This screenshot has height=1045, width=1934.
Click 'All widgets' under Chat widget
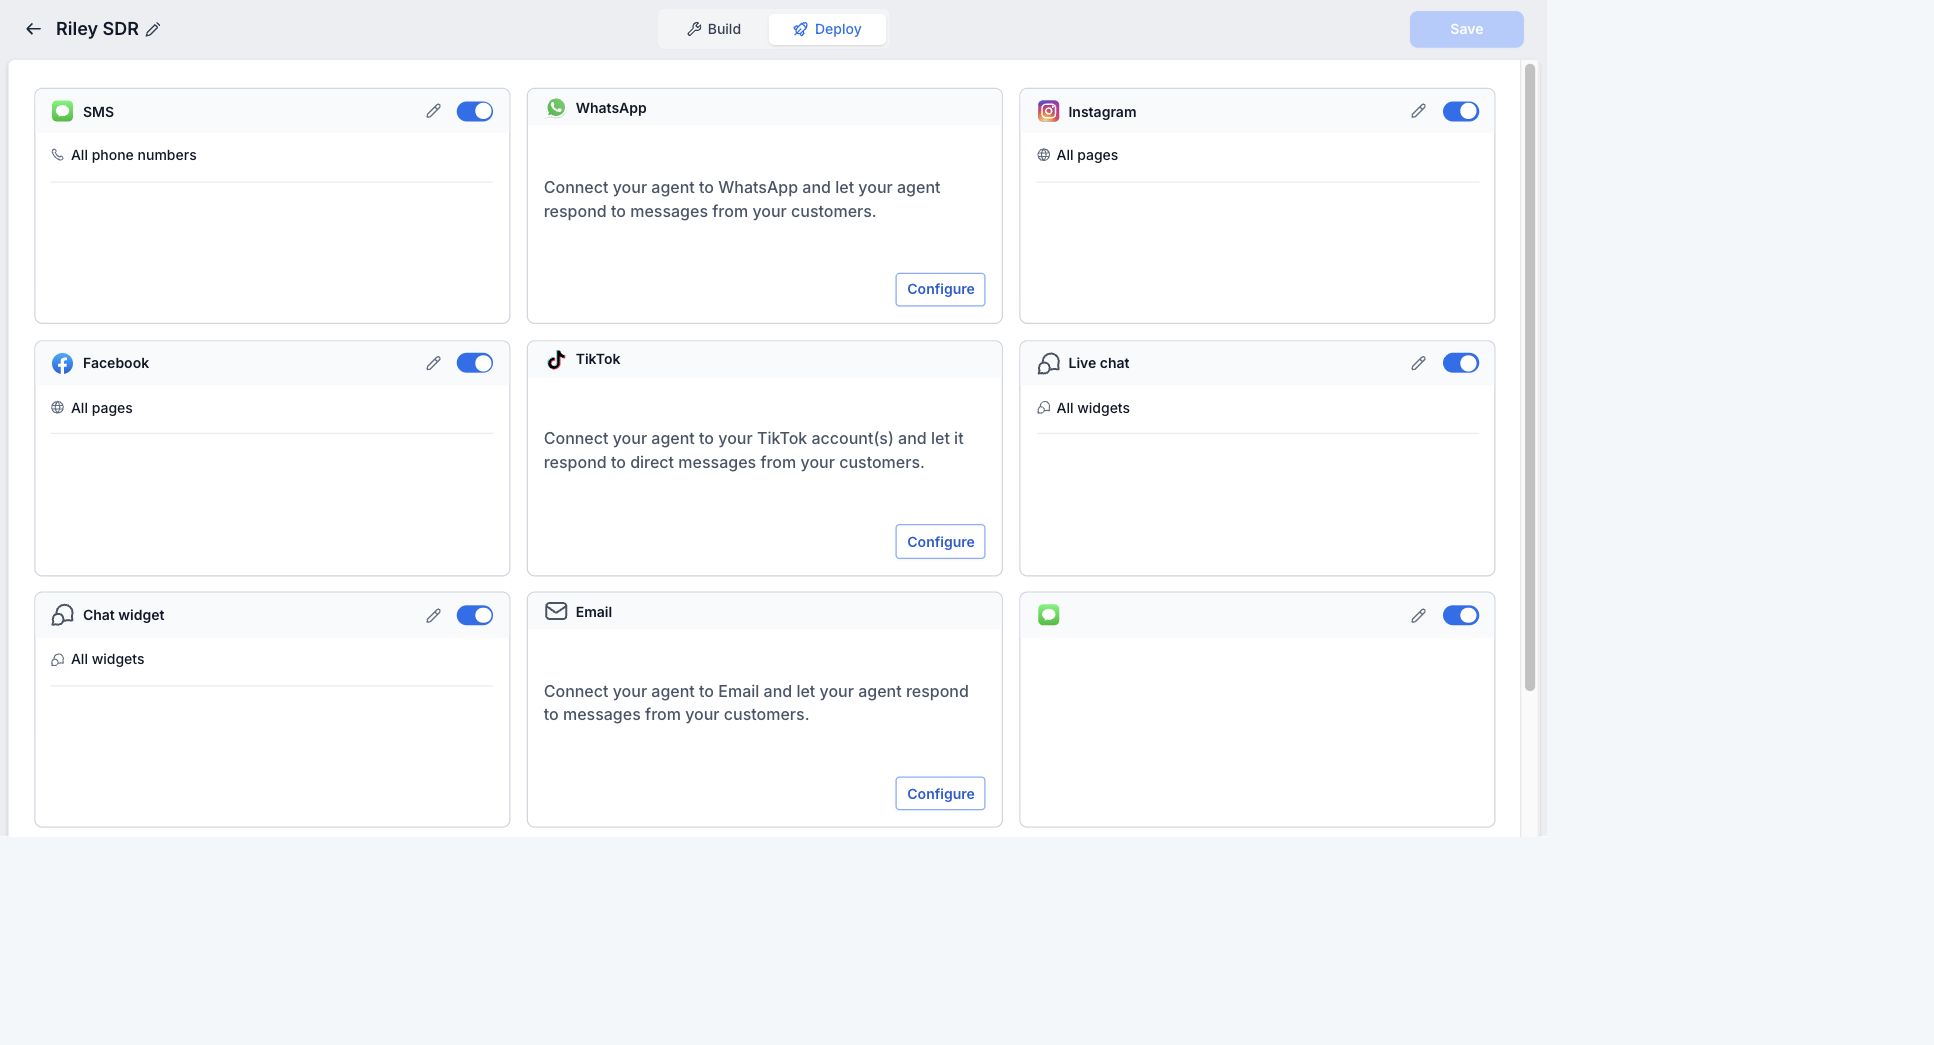coord(107,659)
